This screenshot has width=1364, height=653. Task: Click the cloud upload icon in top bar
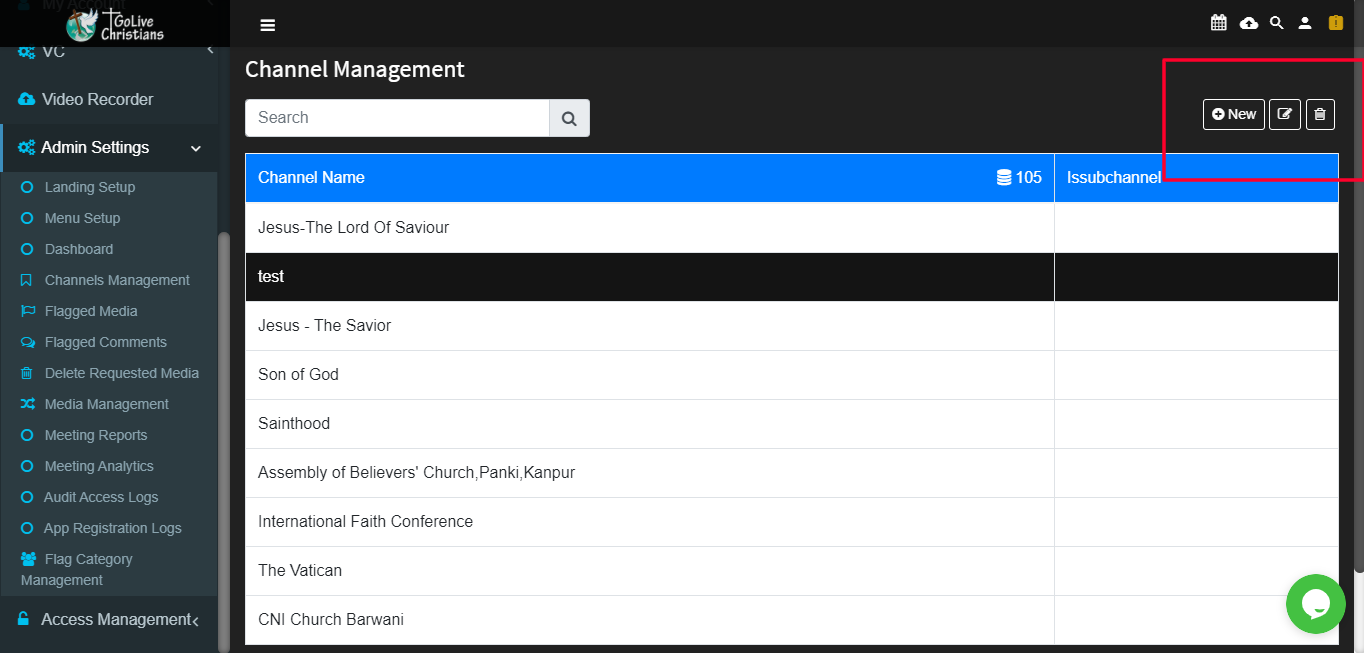click(1248, 23)
